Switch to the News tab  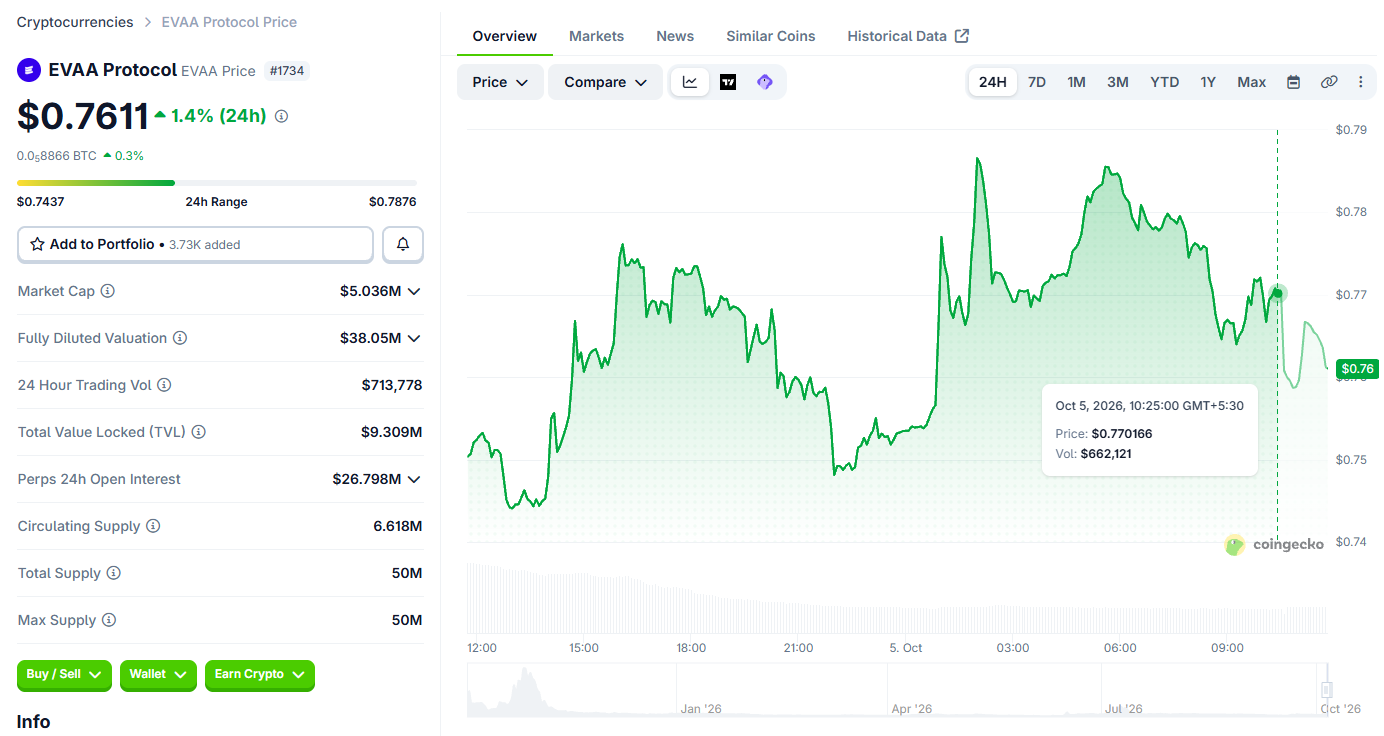click(x=675, y=36)
